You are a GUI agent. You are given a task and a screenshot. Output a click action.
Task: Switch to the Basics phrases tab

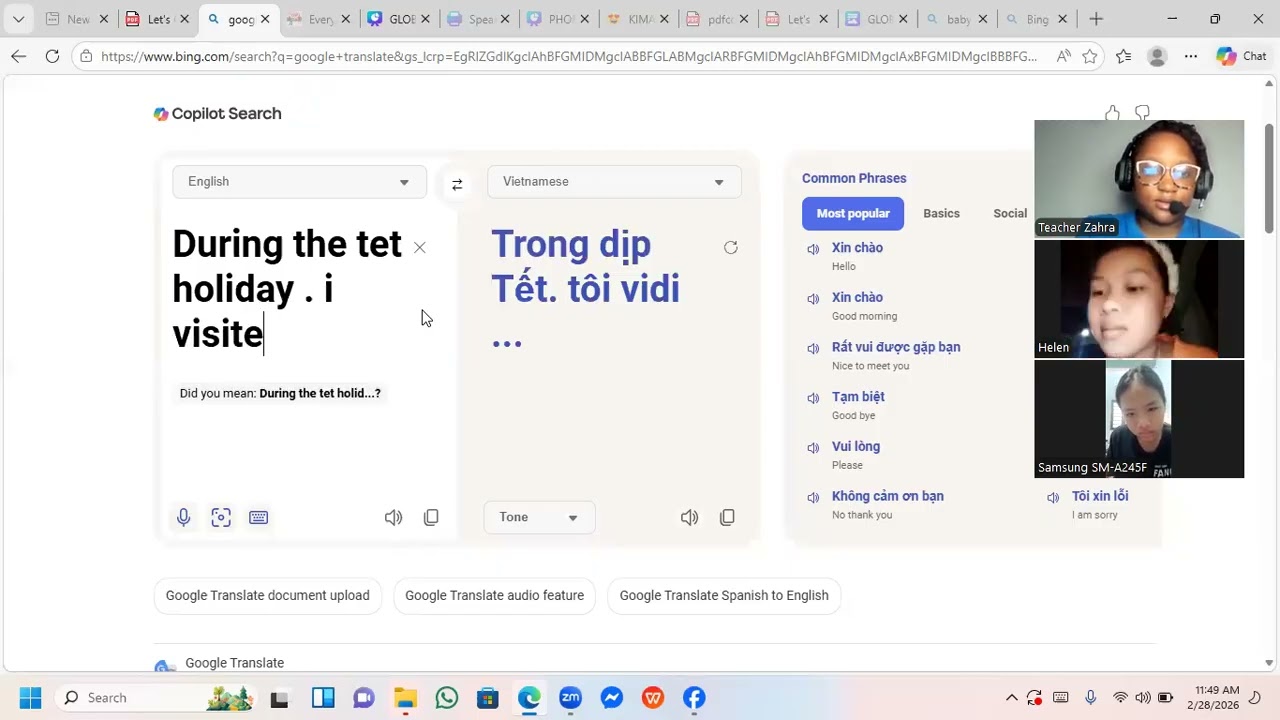941,213
